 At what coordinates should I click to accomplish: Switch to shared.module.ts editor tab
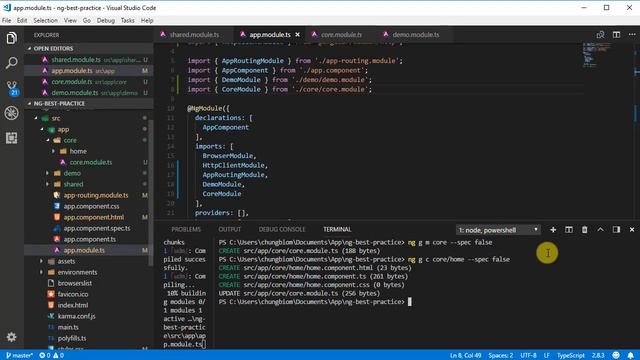[194, 35]
